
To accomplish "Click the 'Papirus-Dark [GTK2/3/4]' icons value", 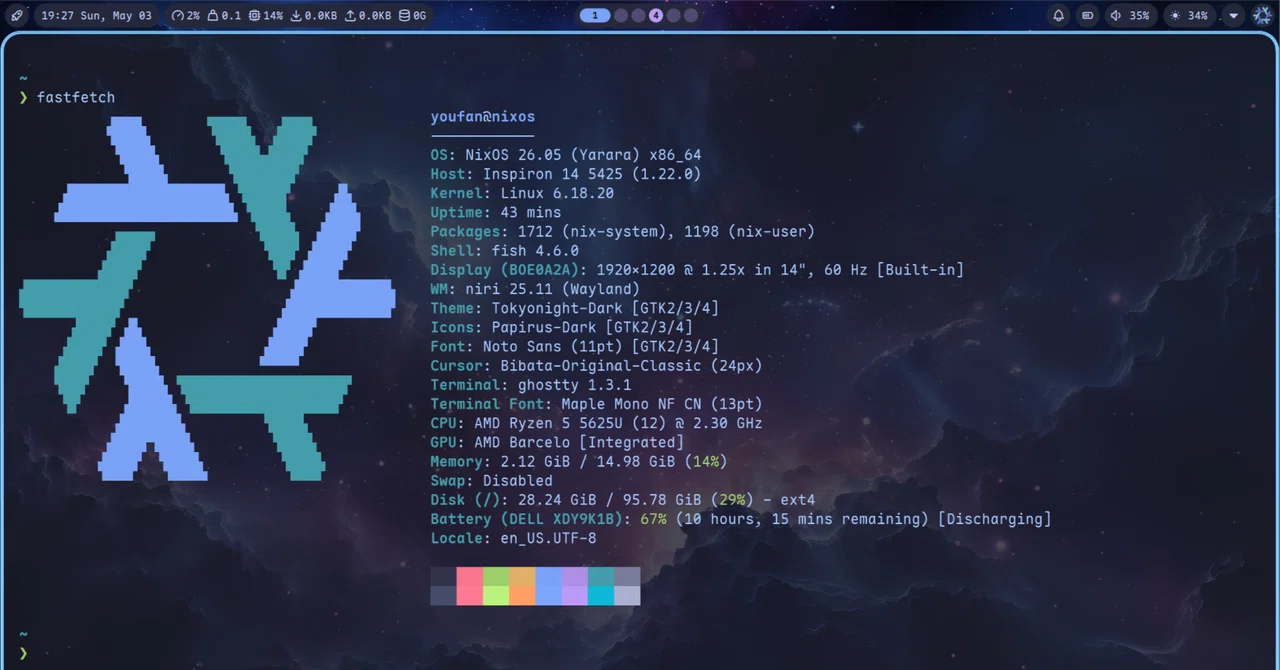I will [x=592, y=327].
